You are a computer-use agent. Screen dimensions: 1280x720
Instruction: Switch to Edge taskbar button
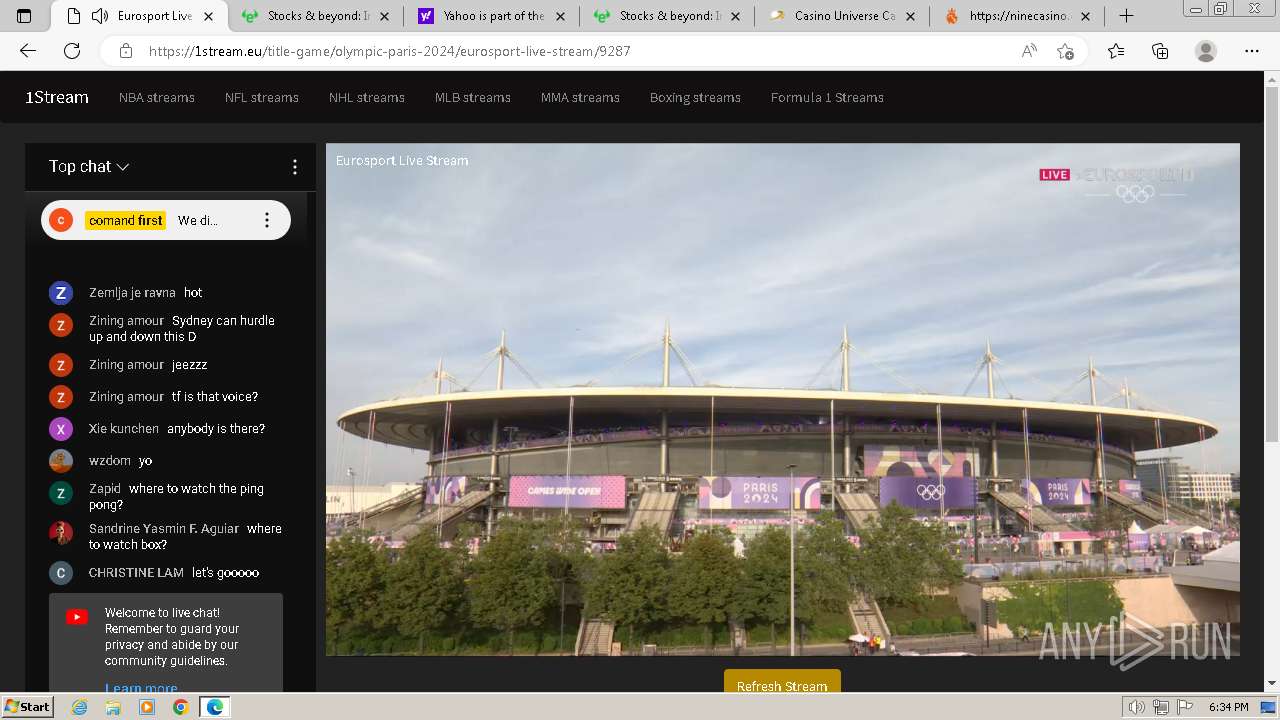click(214, 707)
